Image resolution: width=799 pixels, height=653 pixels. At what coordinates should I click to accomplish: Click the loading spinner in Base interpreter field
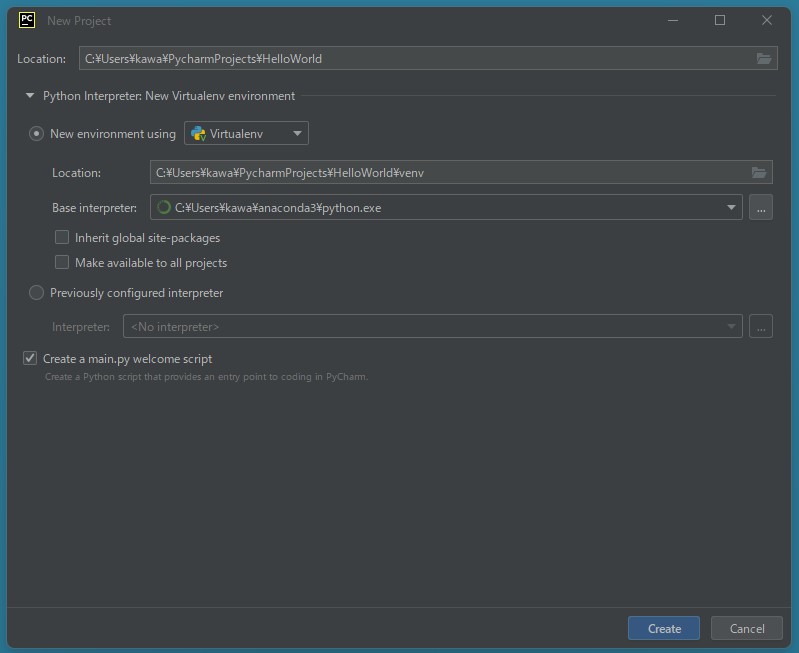(x=164, y=207)
